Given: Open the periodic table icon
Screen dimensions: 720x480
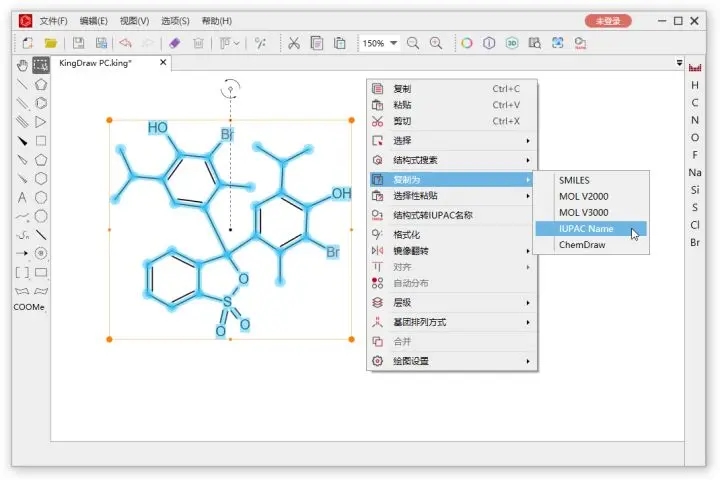Looking at the screenshot, I should click(x=695, y=67).
